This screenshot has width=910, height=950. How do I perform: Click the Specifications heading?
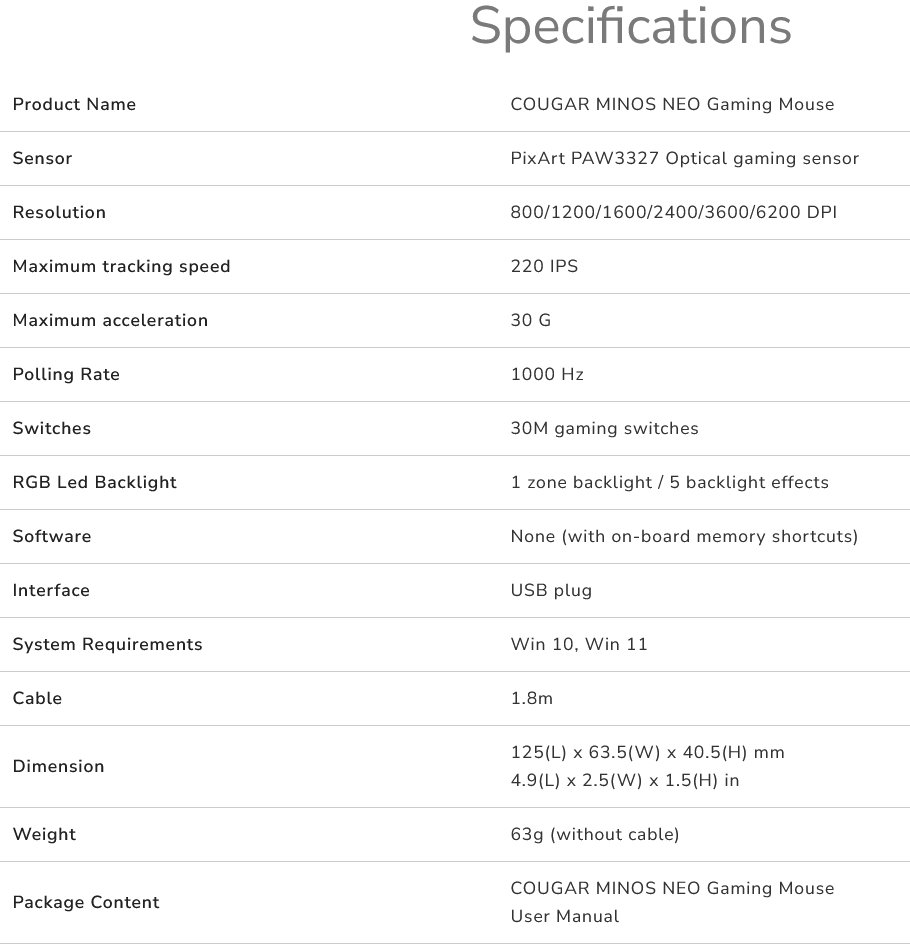tap(631, 26)
